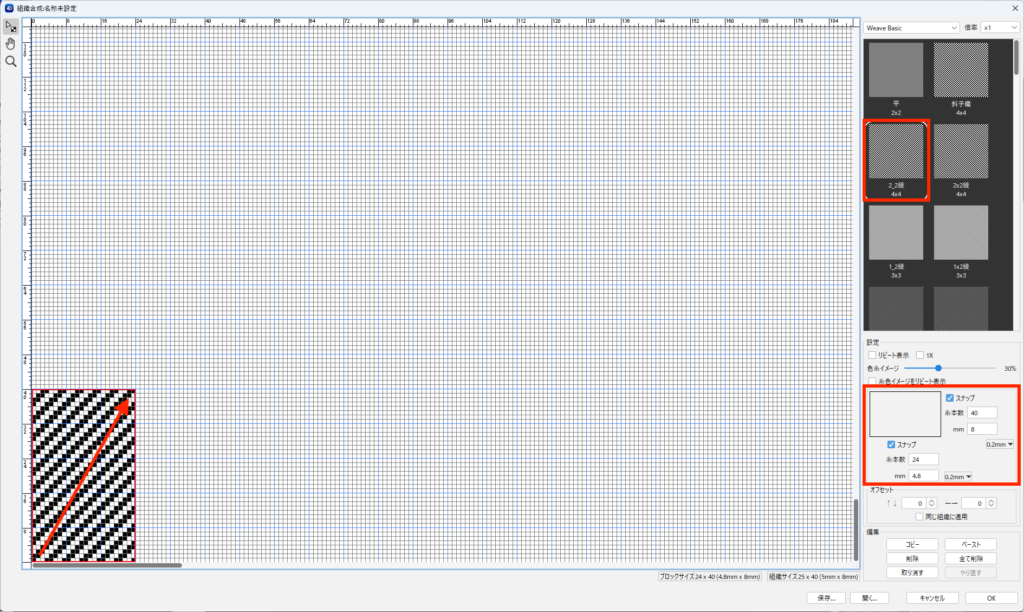Check the 同じ組織に適用 checkbox

920,517
